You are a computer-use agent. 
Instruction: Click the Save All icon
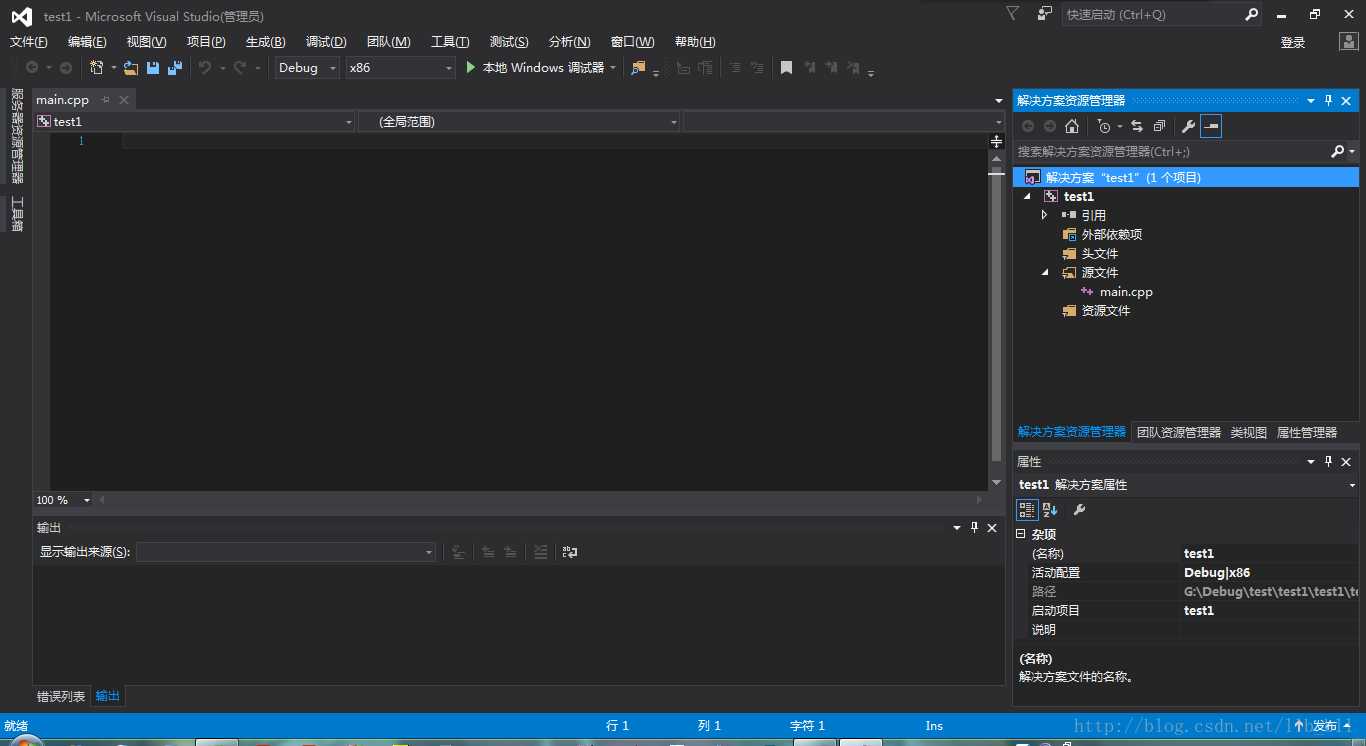click(175, 68)
